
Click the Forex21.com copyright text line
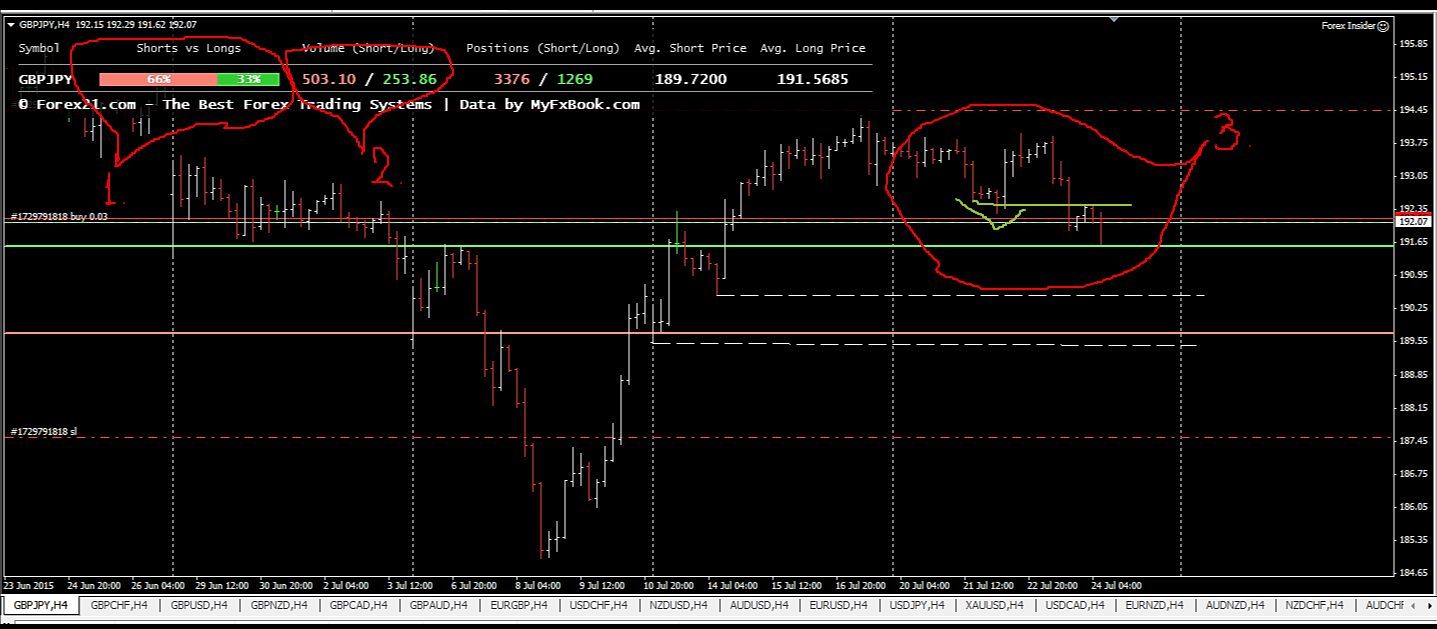329,104
